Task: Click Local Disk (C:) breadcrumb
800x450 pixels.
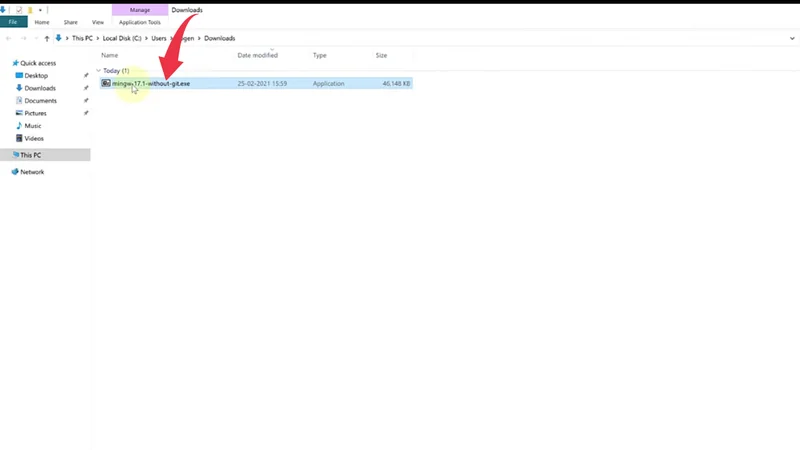Action: point(124,38)
